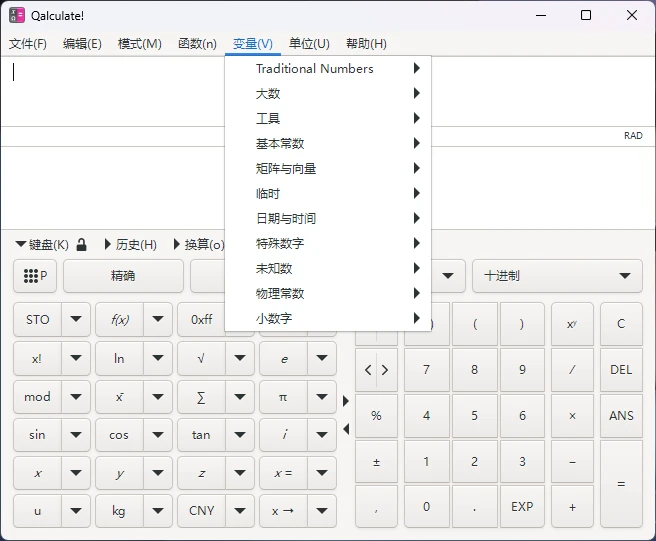Click the digit 7 key

(x=426, y=369)
